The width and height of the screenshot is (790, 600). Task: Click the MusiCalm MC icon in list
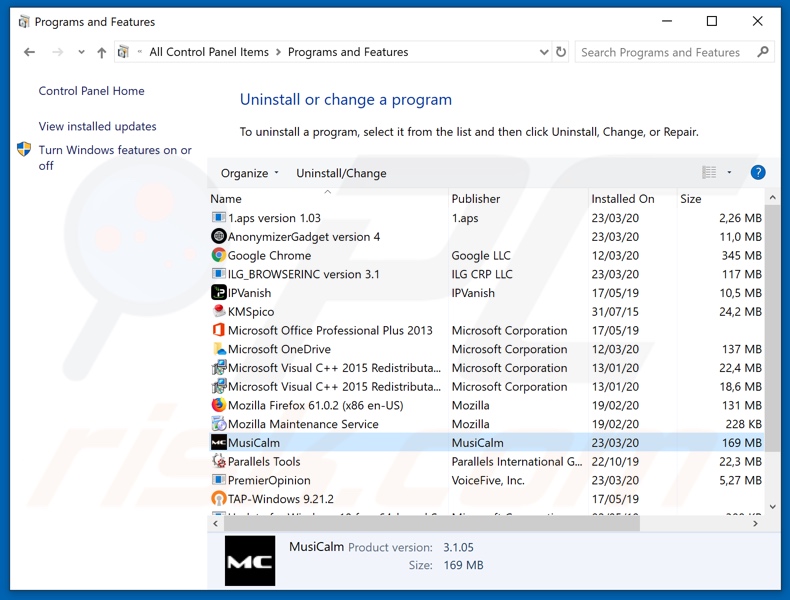tap(218, 442)
